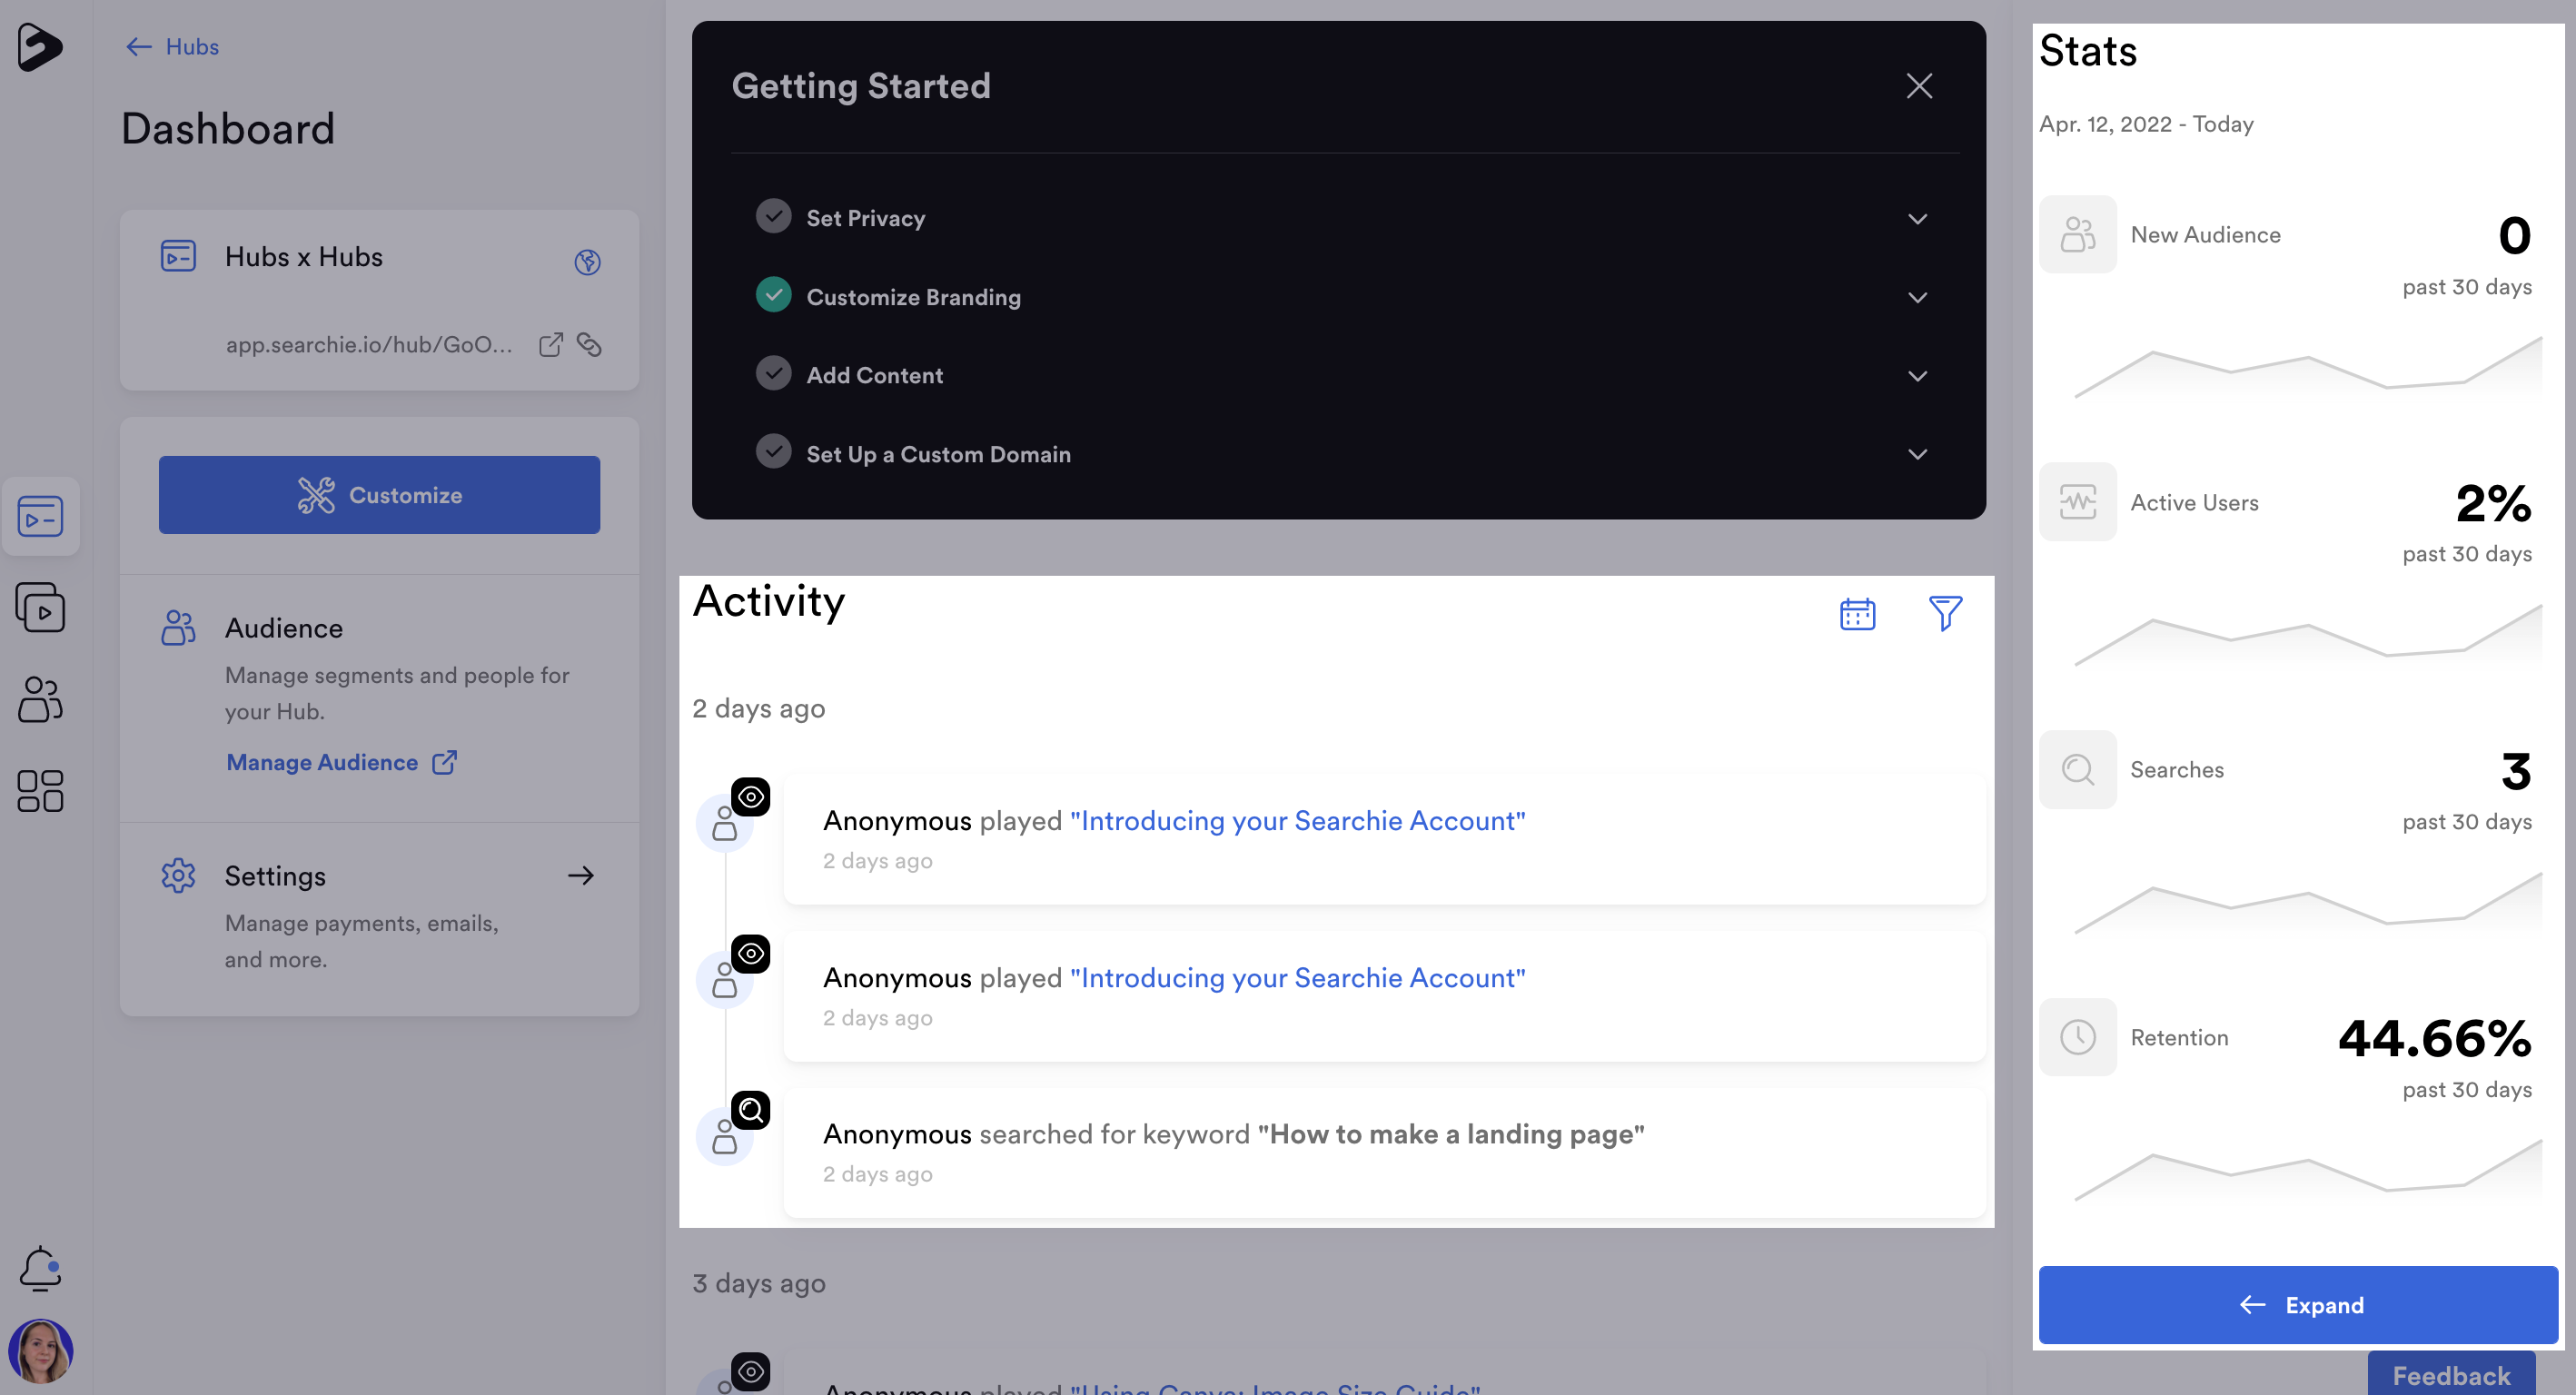The width and height of the screenshot is (2576, 1395).
Task: Open the Manage Audience link
Action: coord(341,762)
